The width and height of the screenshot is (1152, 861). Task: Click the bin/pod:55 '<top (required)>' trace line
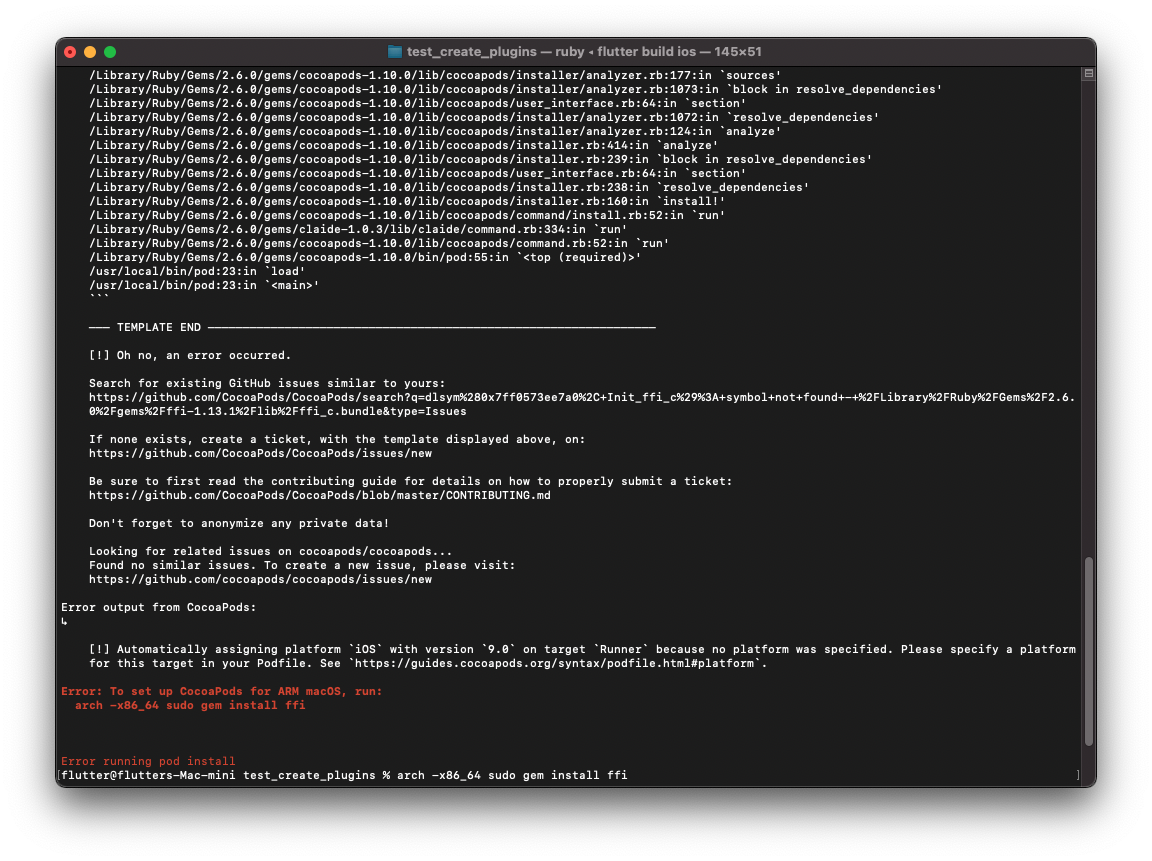point(365,257)
